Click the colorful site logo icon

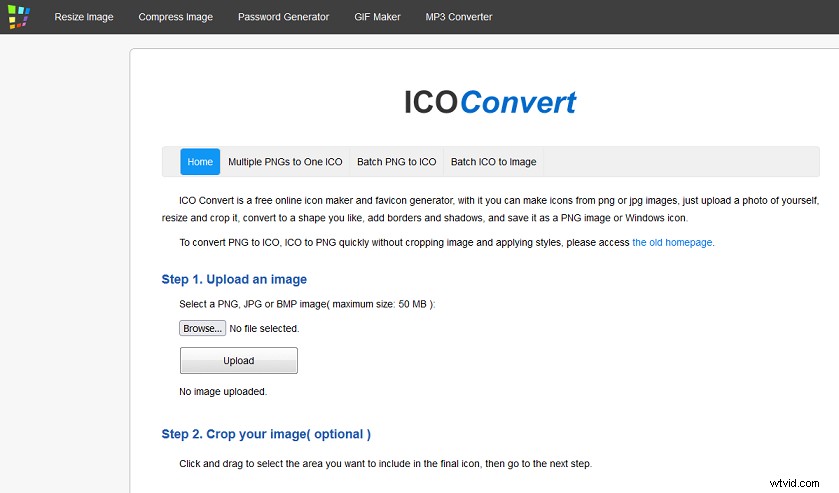[19, 17]
